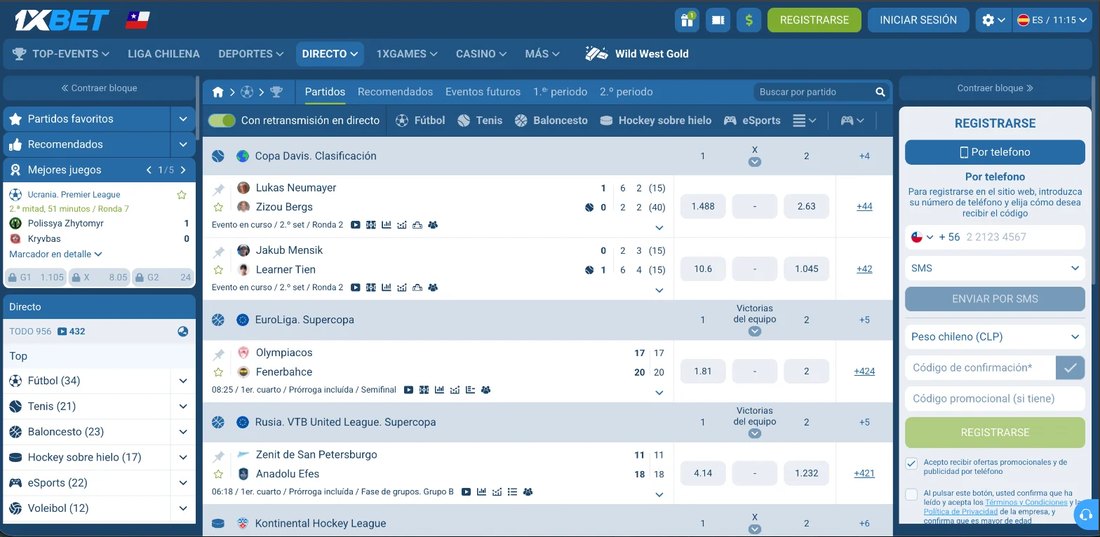Collapse the left Contraer bloque panel
This screenshot has width=1100, height=537.
99,88
